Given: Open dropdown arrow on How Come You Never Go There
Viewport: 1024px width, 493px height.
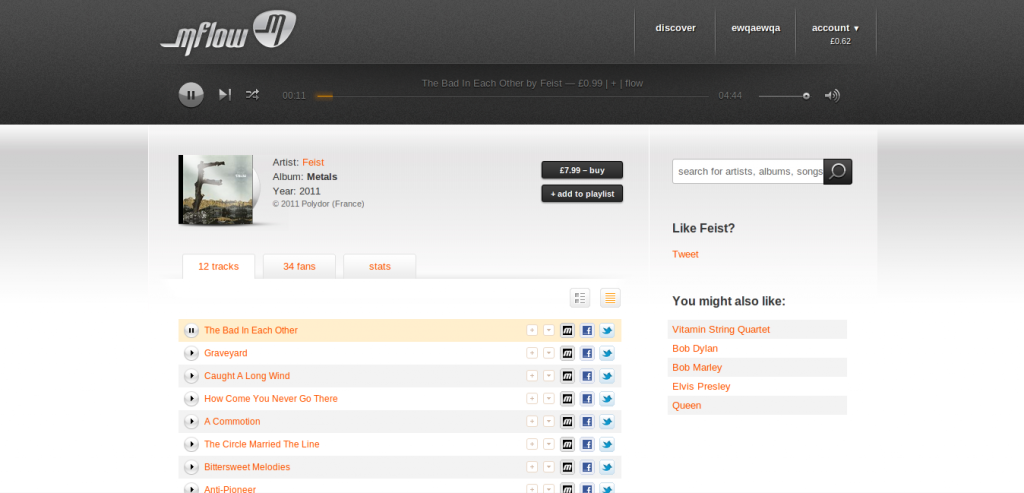Looking at the screenshot, I should [549, 399].
